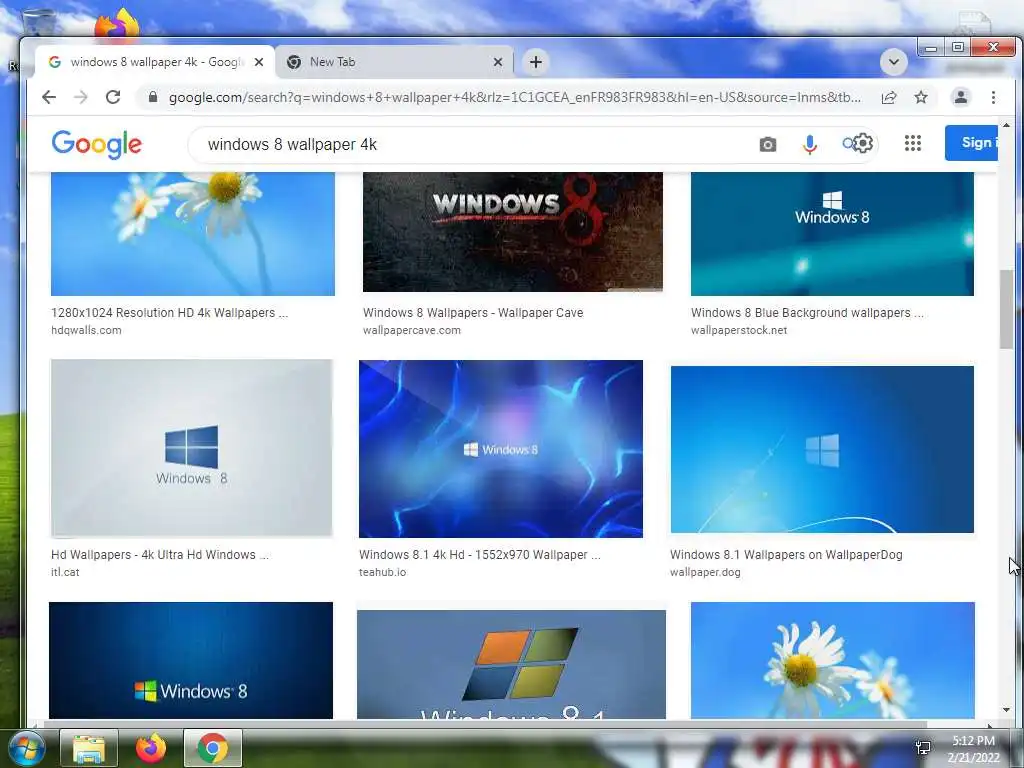
Task: Open the Windows Start orb
Action: (26, 748)
